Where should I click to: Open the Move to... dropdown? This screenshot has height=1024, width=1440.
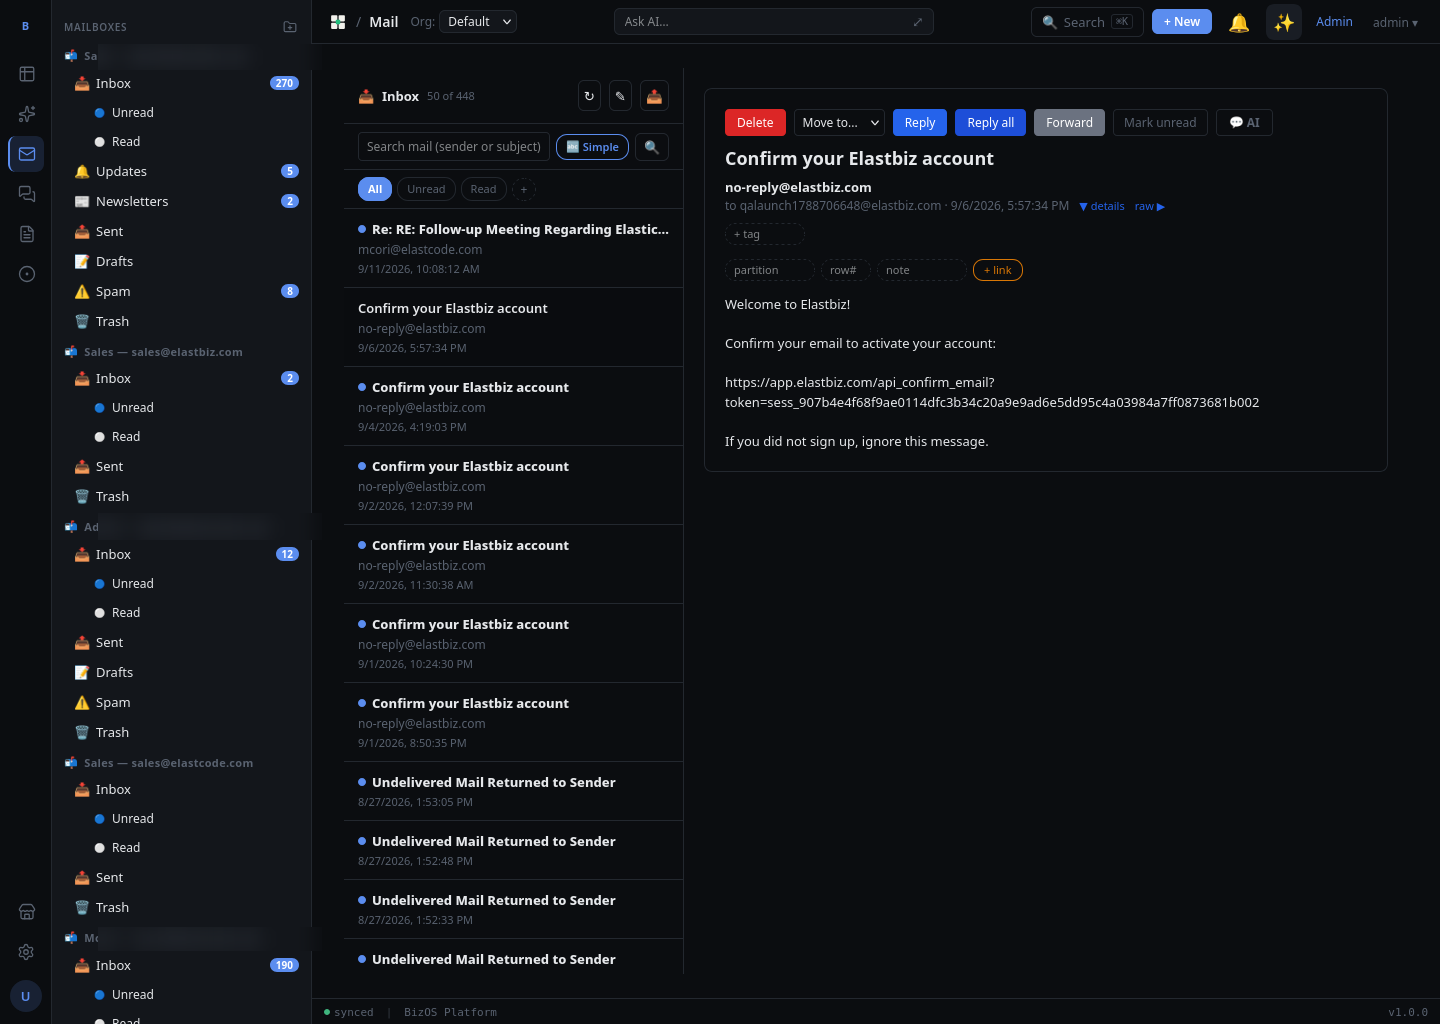(x=839, y=122)
